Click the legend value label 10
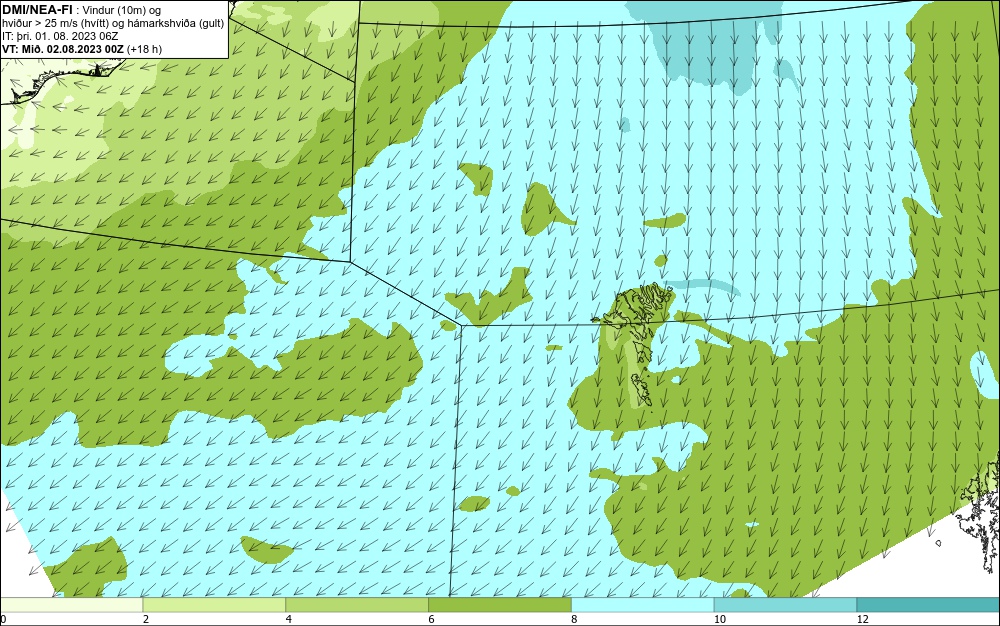1000x626 pixels. coord(720,619)
